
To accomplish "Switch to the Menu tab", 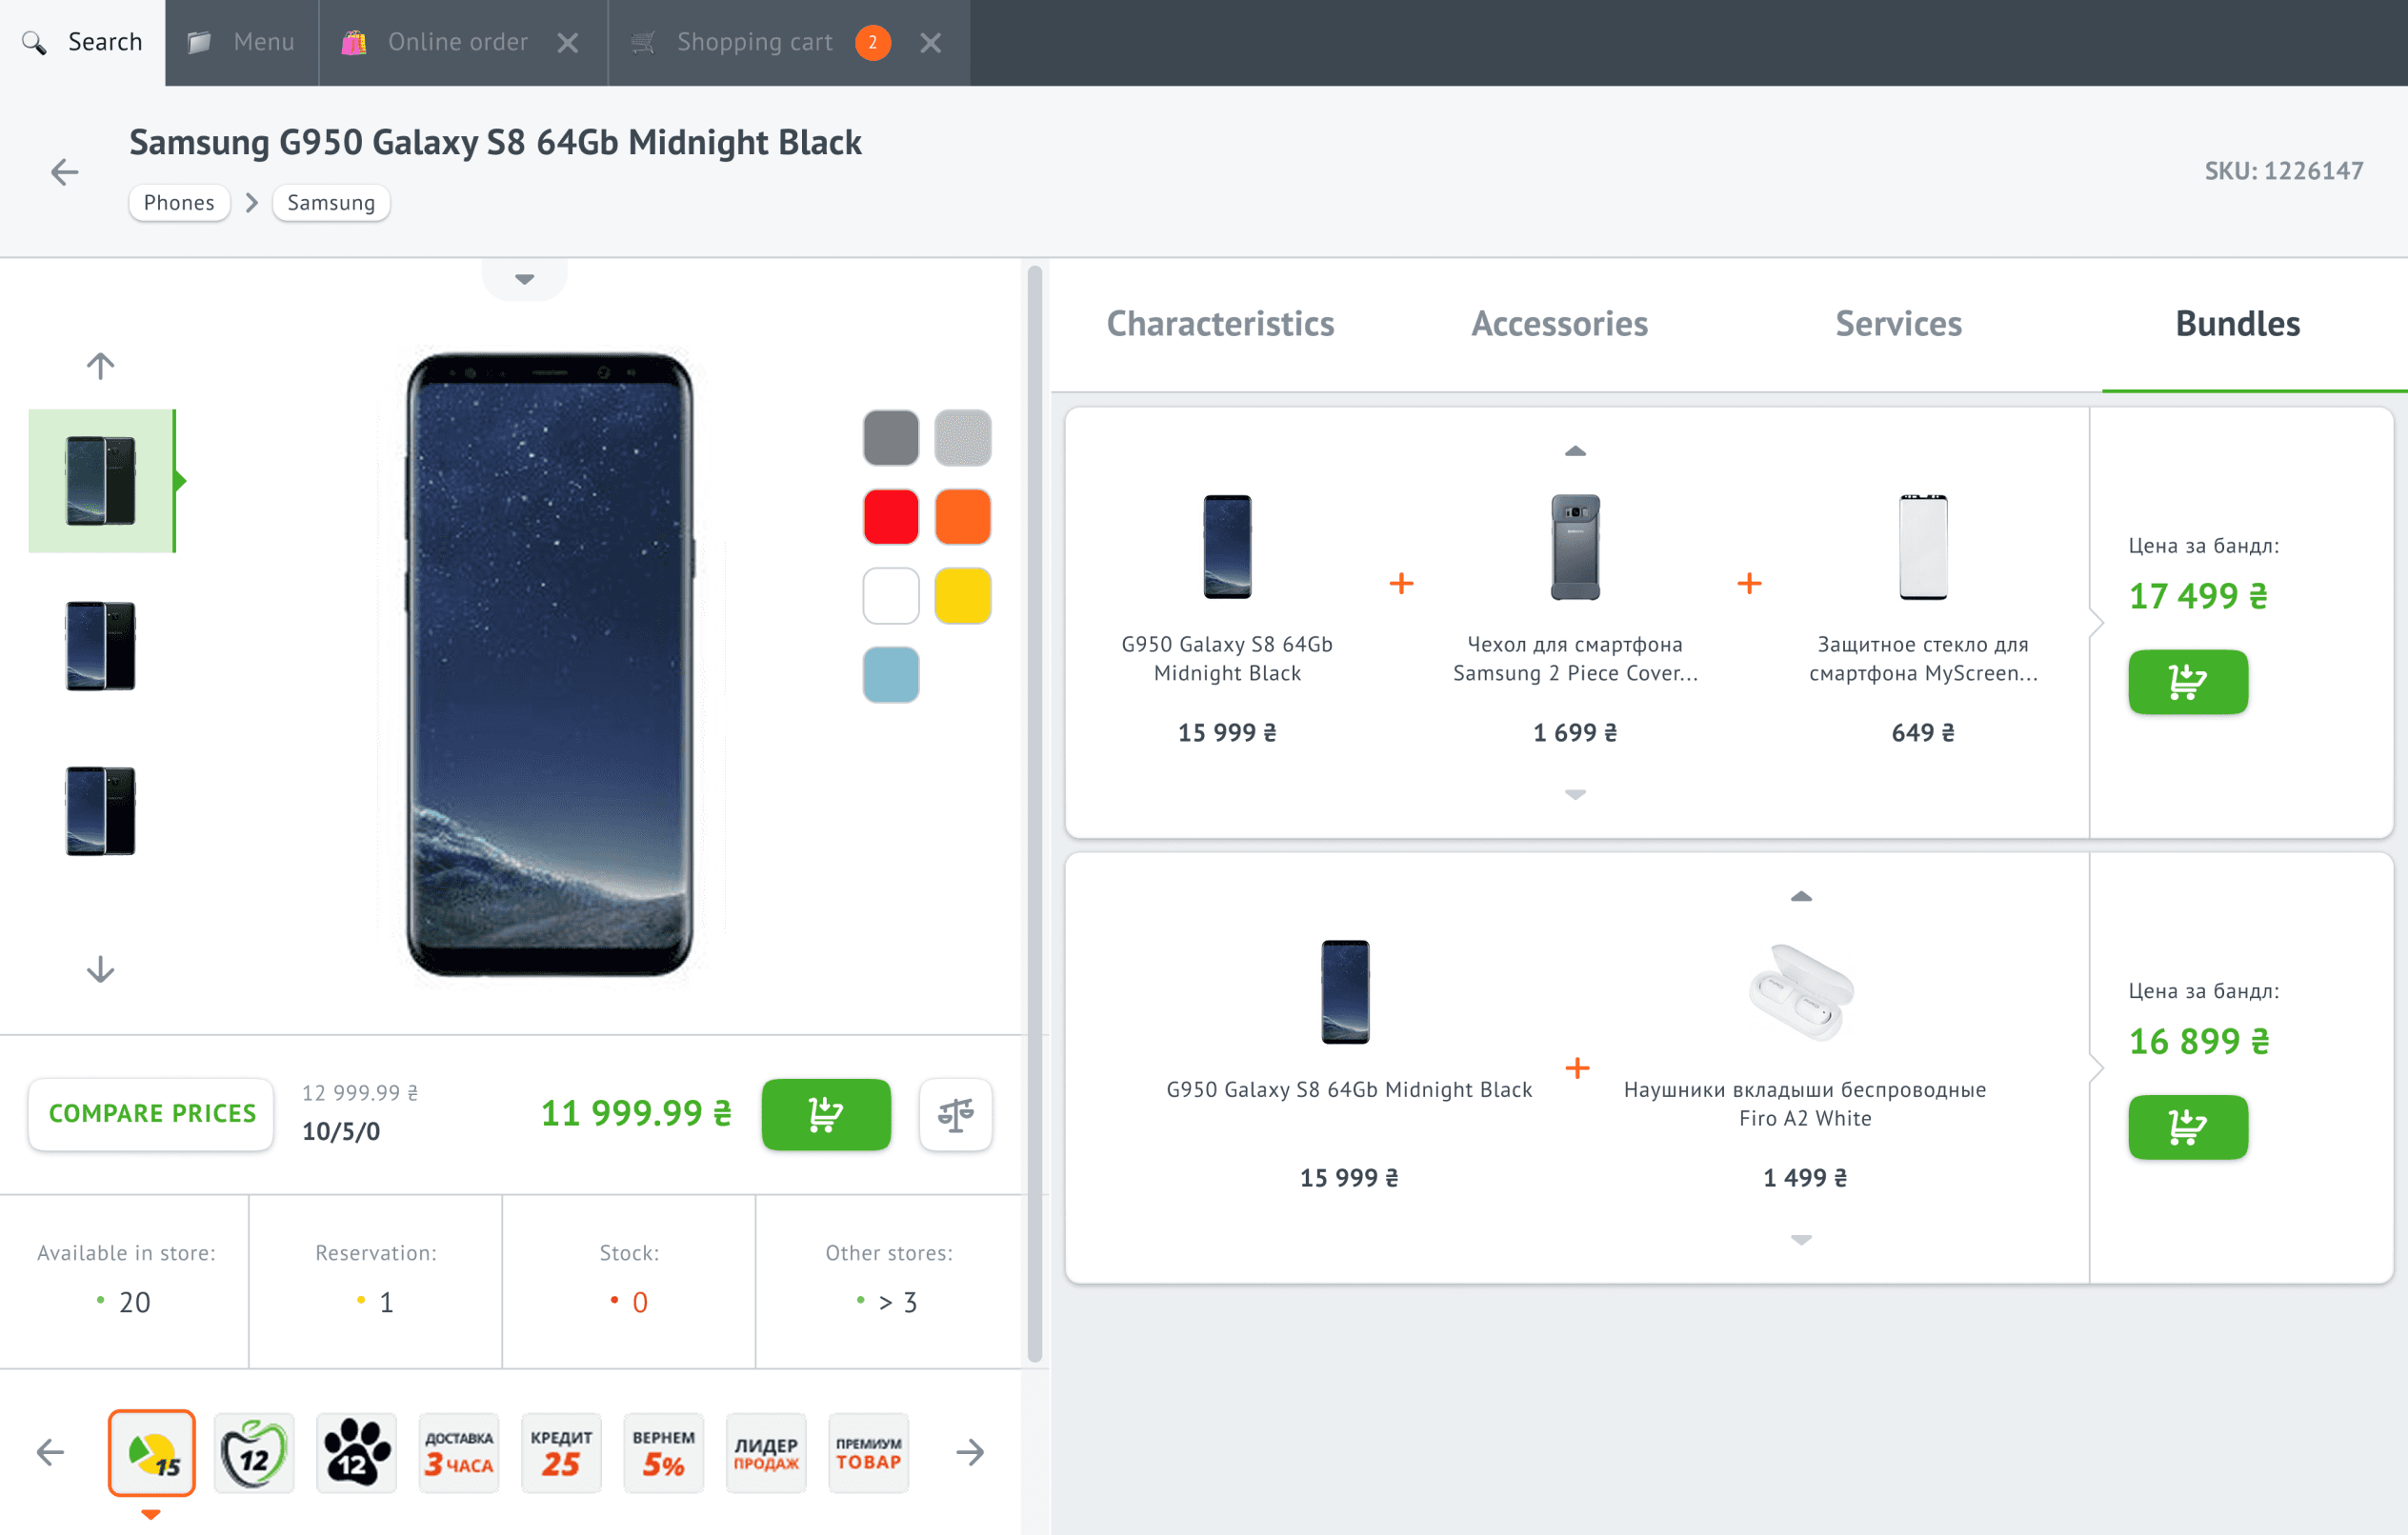I will pyautogui.click(x=242, y=42).
